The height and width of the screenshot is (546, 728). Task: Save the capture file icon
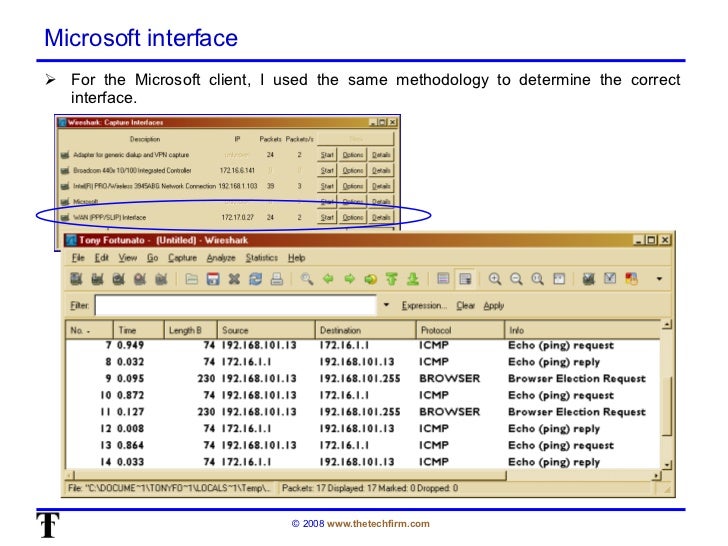(x=213, y=279)
